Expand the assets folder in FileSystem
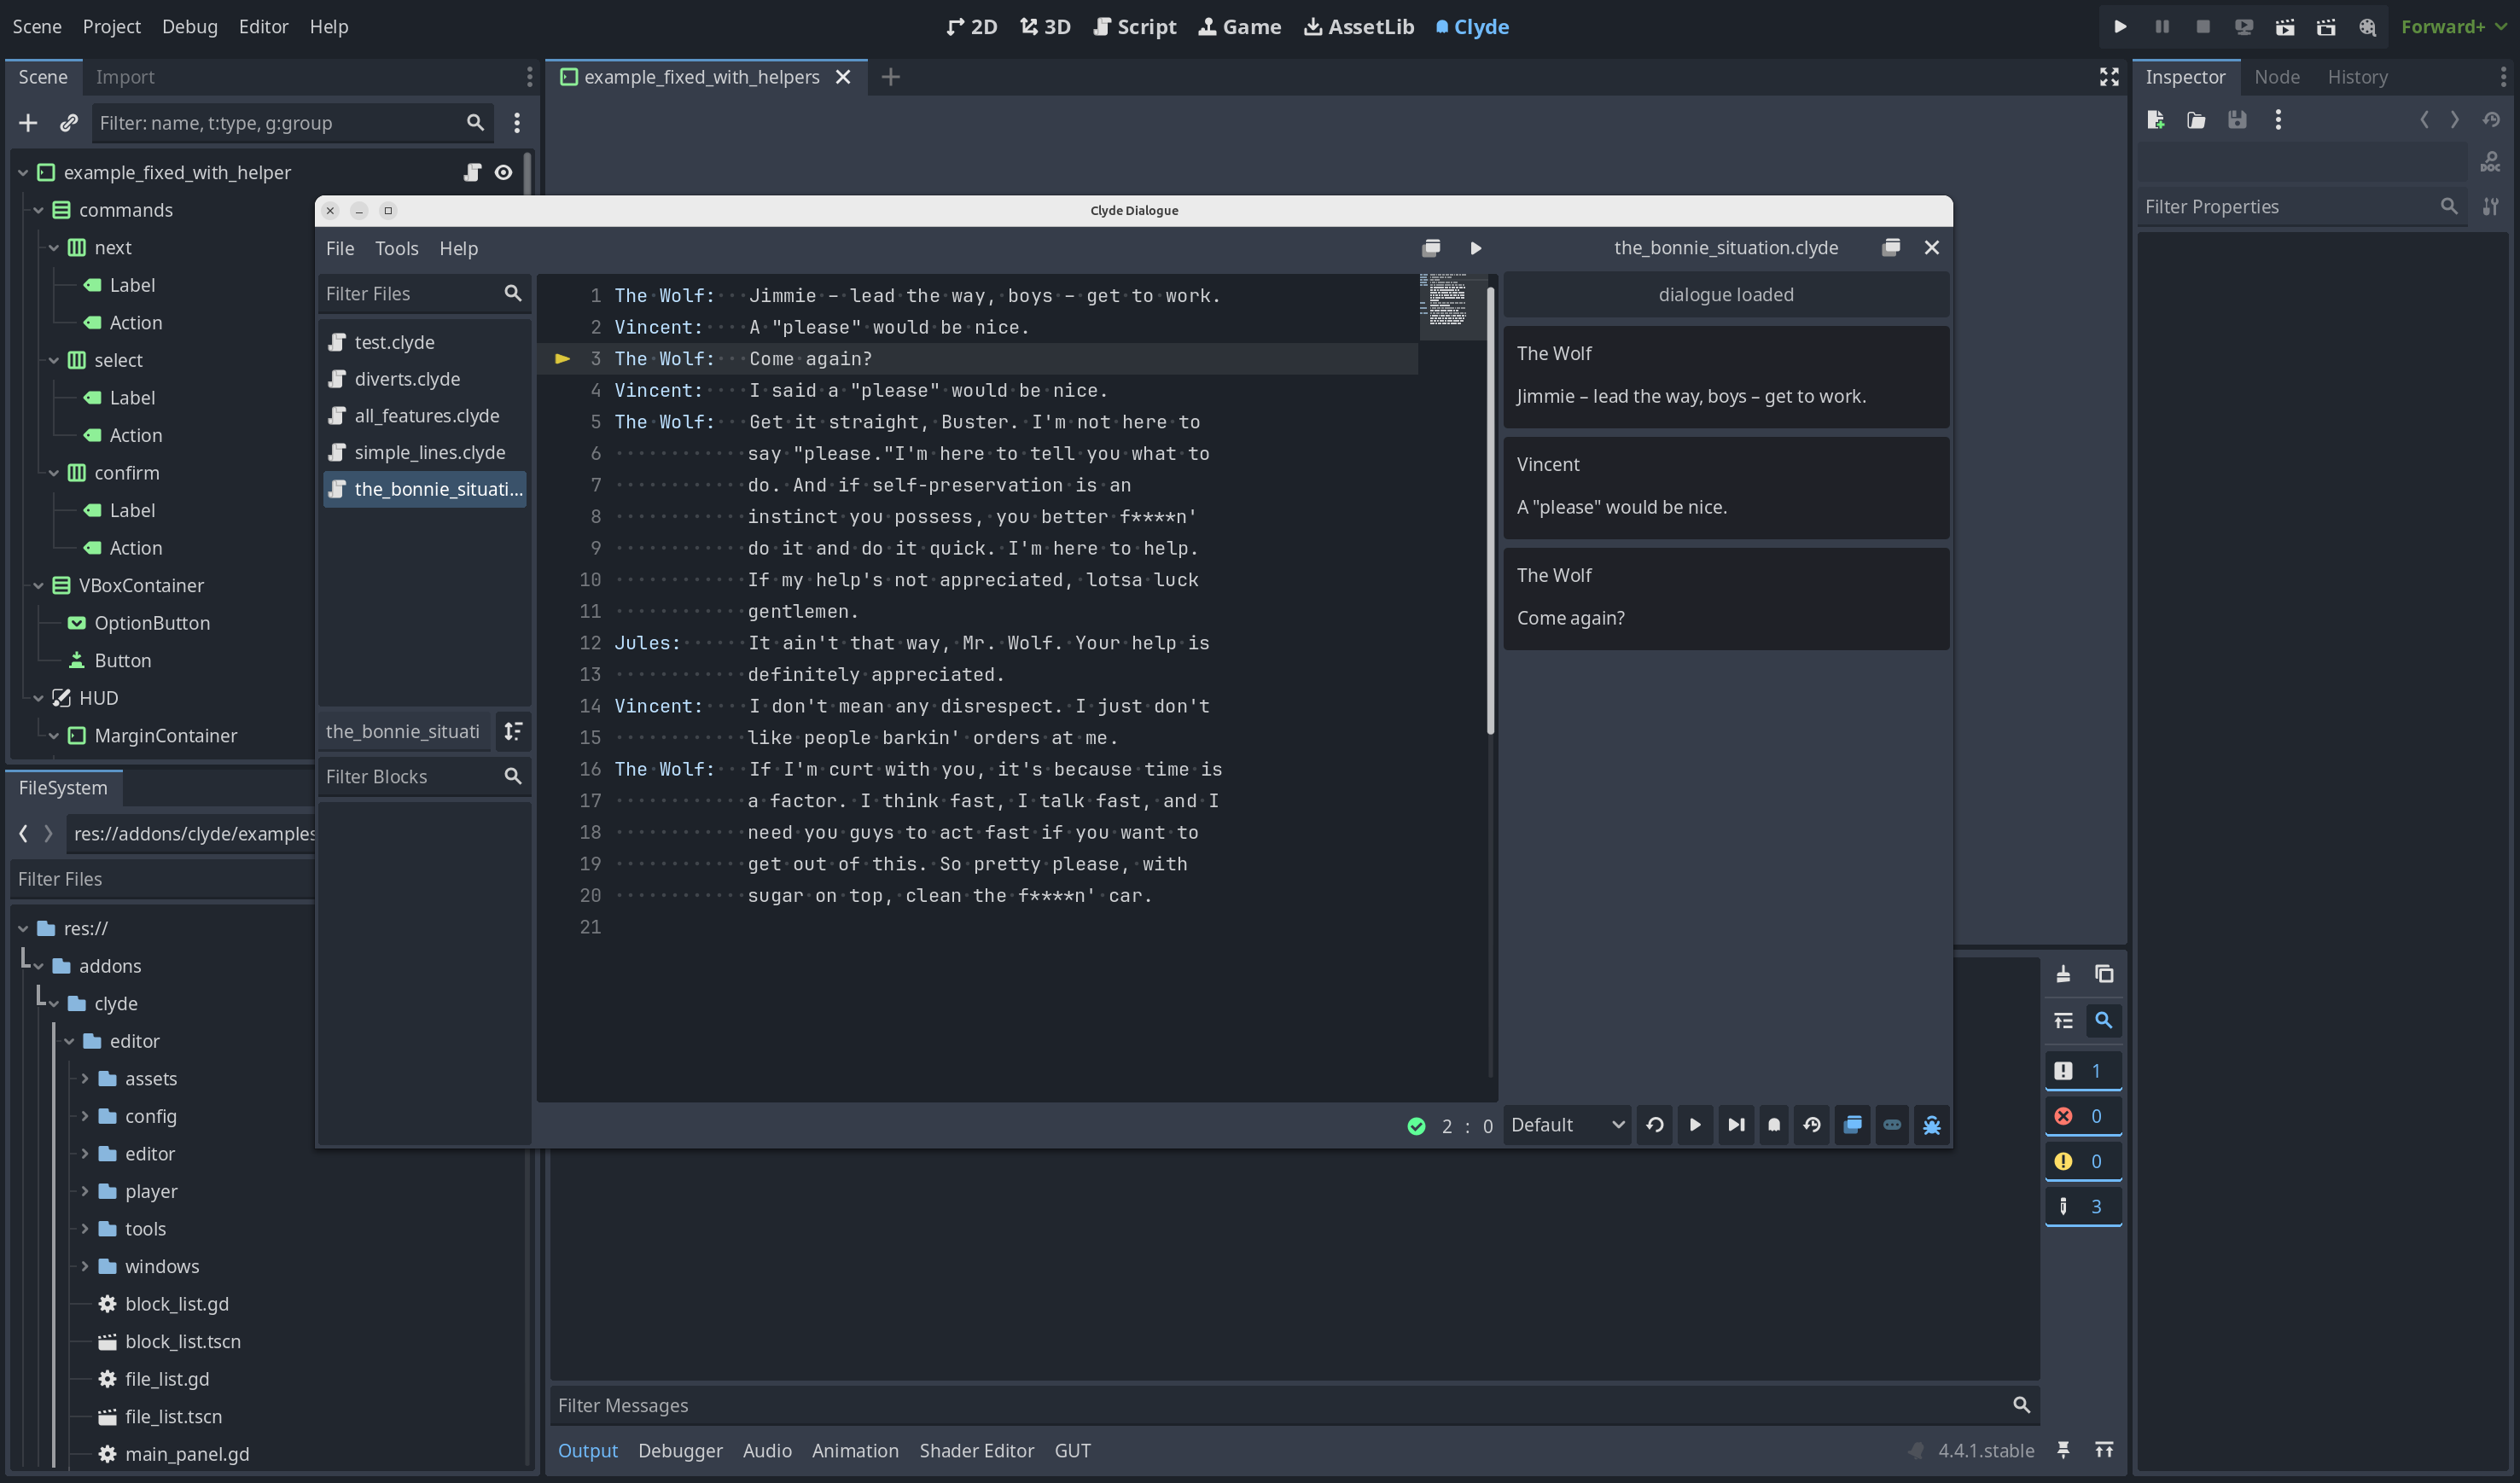This screenshot has width=2520, height=1483. 85,1078
